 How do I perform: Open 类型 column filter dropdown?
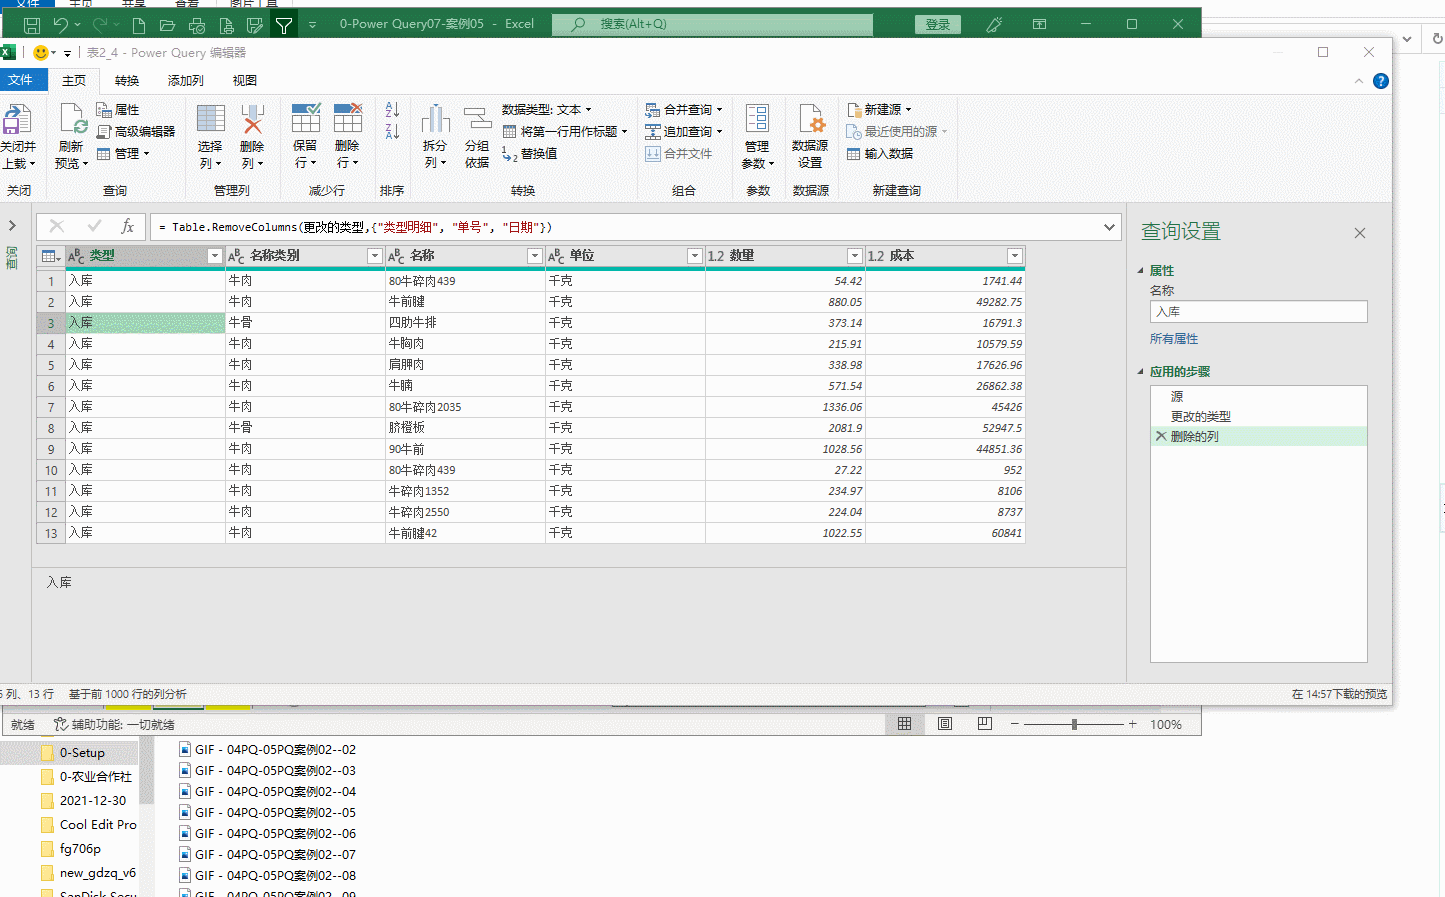click(214, 256)
